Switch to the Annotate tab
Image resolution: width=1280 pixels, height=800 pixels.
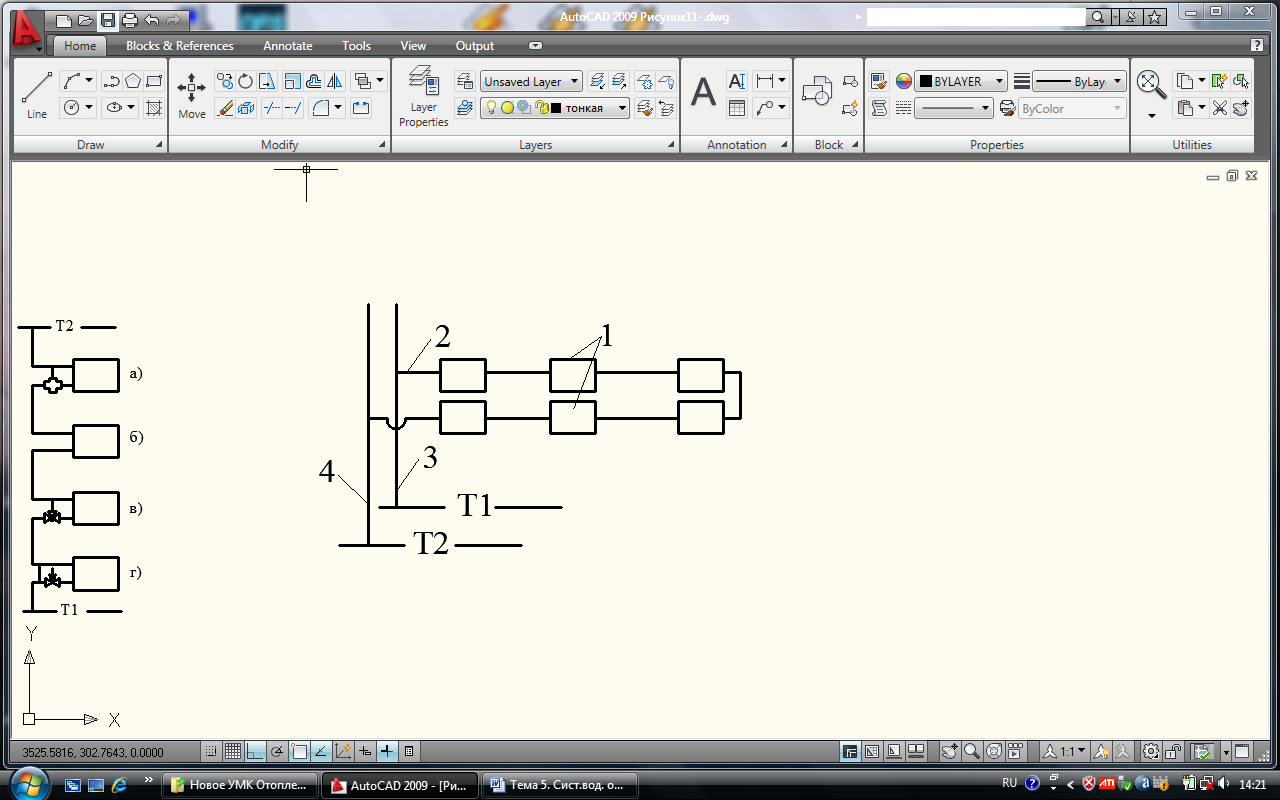(288, 46)
